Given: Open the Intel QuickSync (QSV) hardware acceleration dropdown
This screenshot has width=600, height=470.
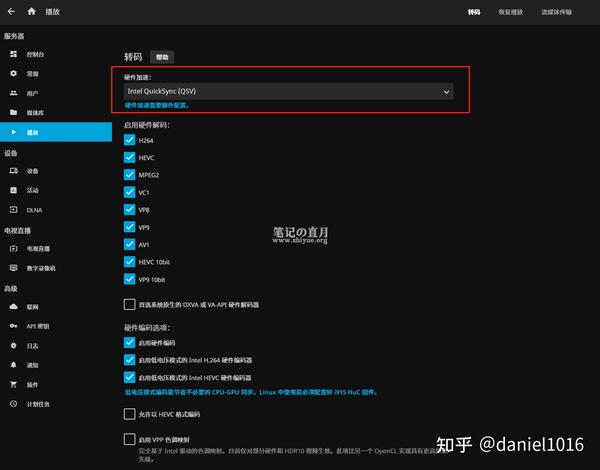Looking at the screenshot, I should point(289,91).
